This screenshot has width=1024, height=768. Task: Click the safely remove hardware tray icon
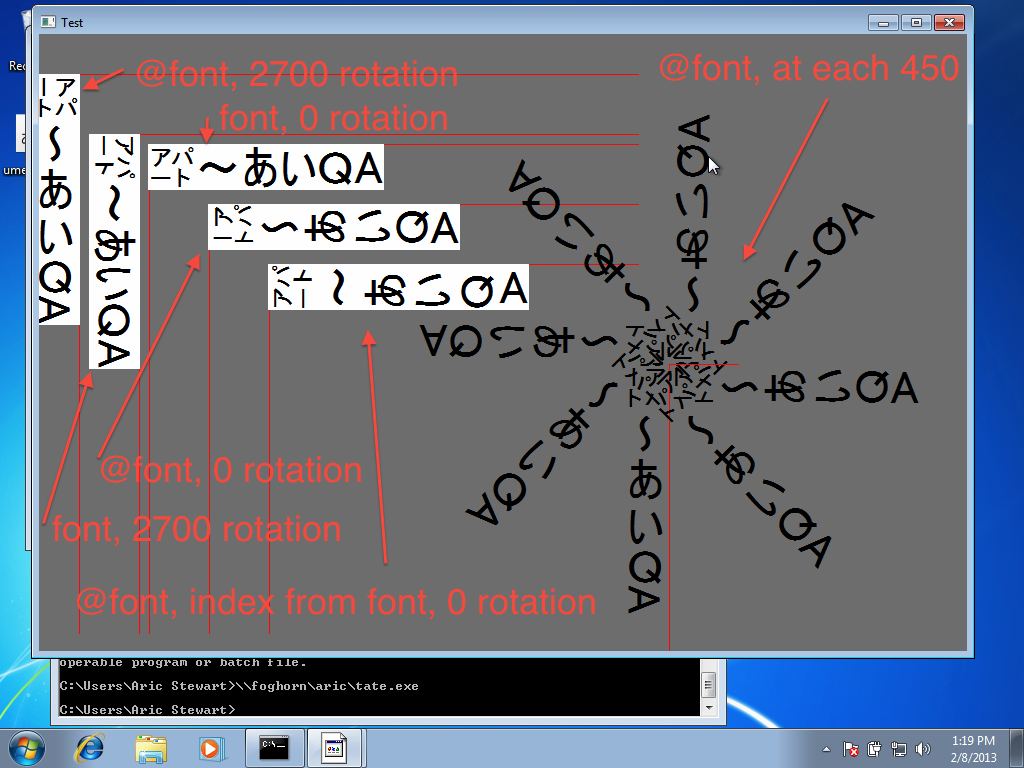[x=874, y=748]
